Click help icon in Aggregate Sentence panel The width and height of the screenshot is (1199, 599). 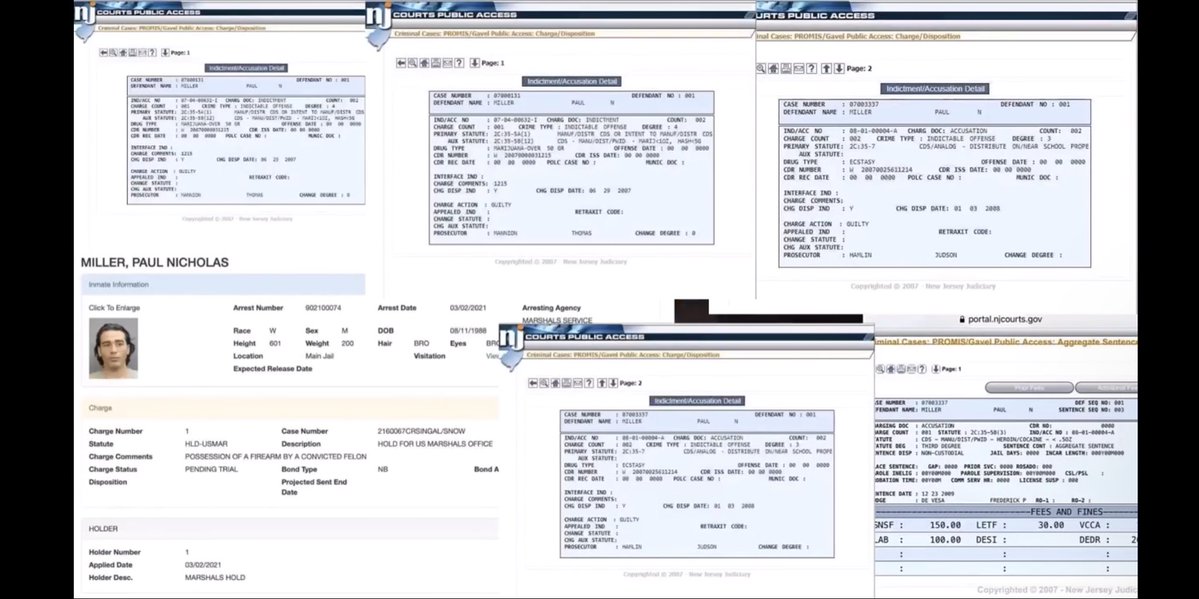[922, 369]
